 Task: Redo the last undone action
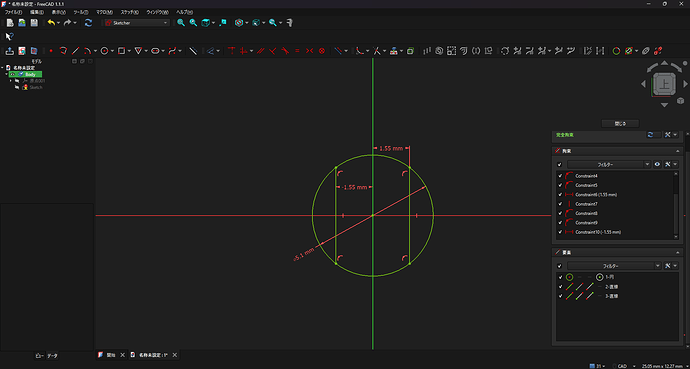coord(67,22)
